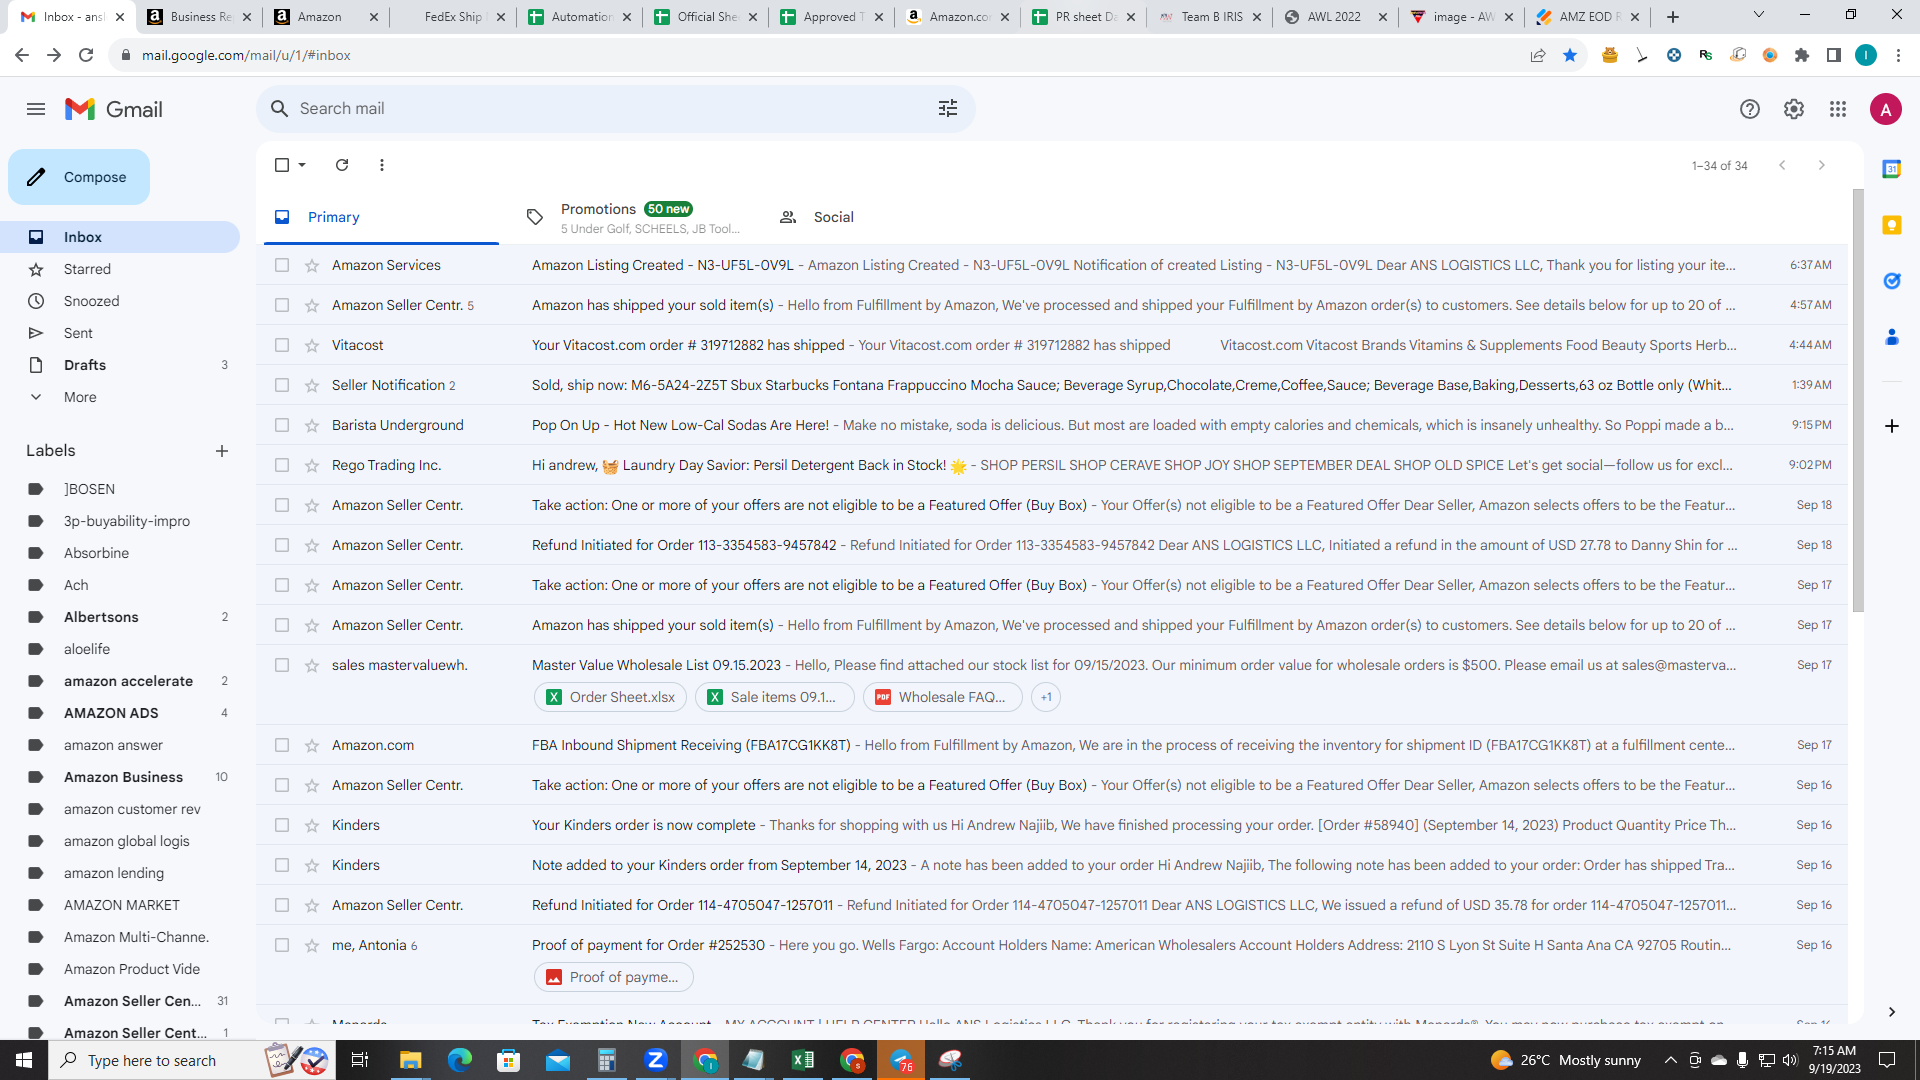This screenshot has width=1920, height=1080.
Task: Star the Vitacost shipped order email
Action: [x=312, y=345]
